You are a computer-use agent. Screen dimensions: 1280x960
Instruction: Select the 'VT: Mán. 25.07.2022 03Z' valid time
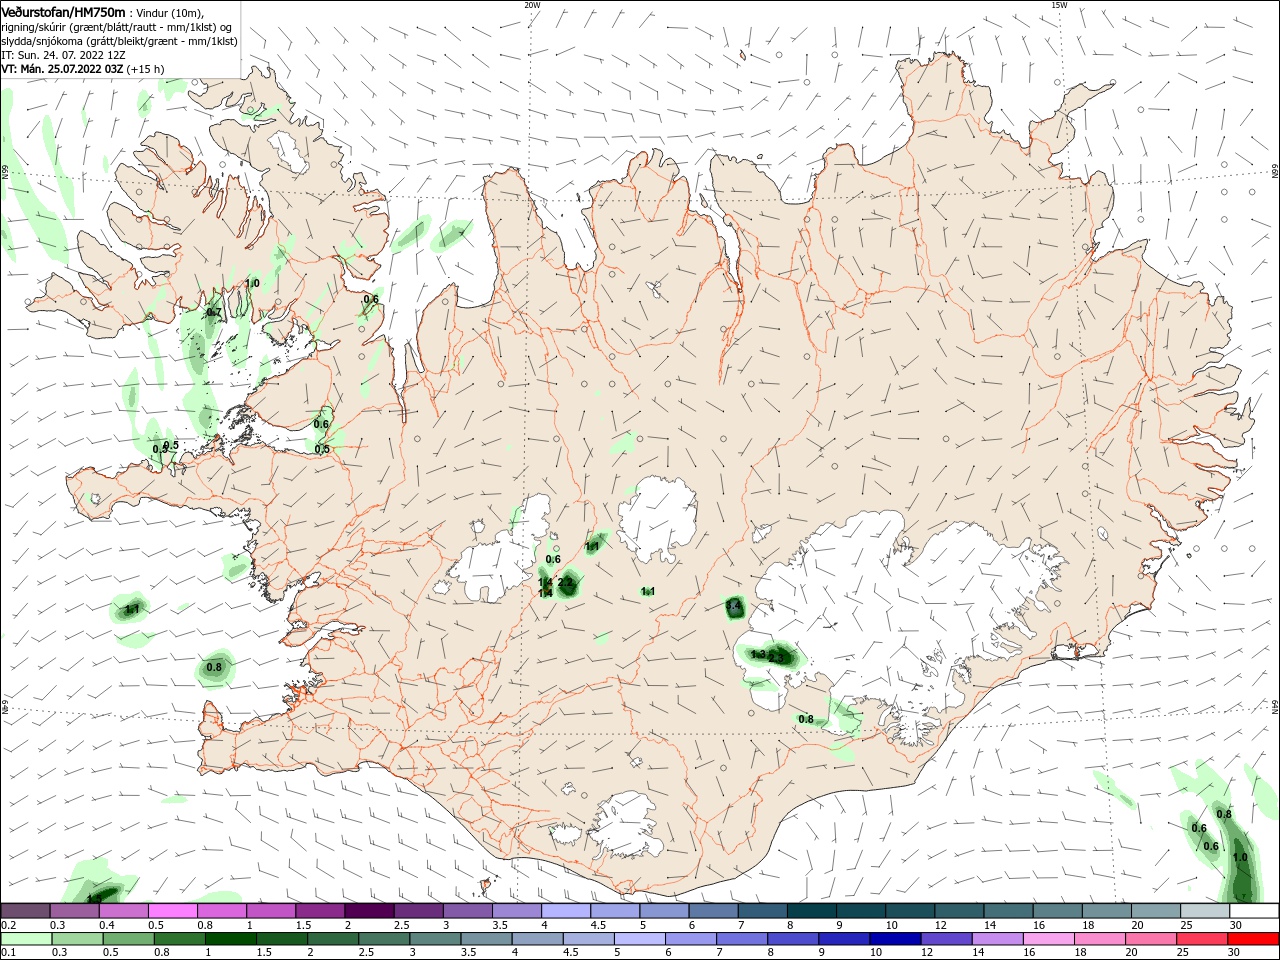pyautogui.click(x=62, y=69)
